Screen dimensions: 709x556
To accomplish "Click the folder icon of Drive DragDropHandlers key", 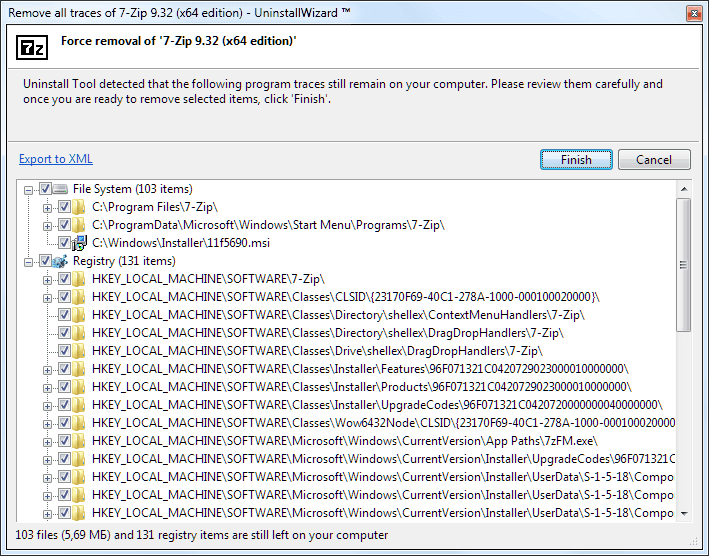I will 79,351.
